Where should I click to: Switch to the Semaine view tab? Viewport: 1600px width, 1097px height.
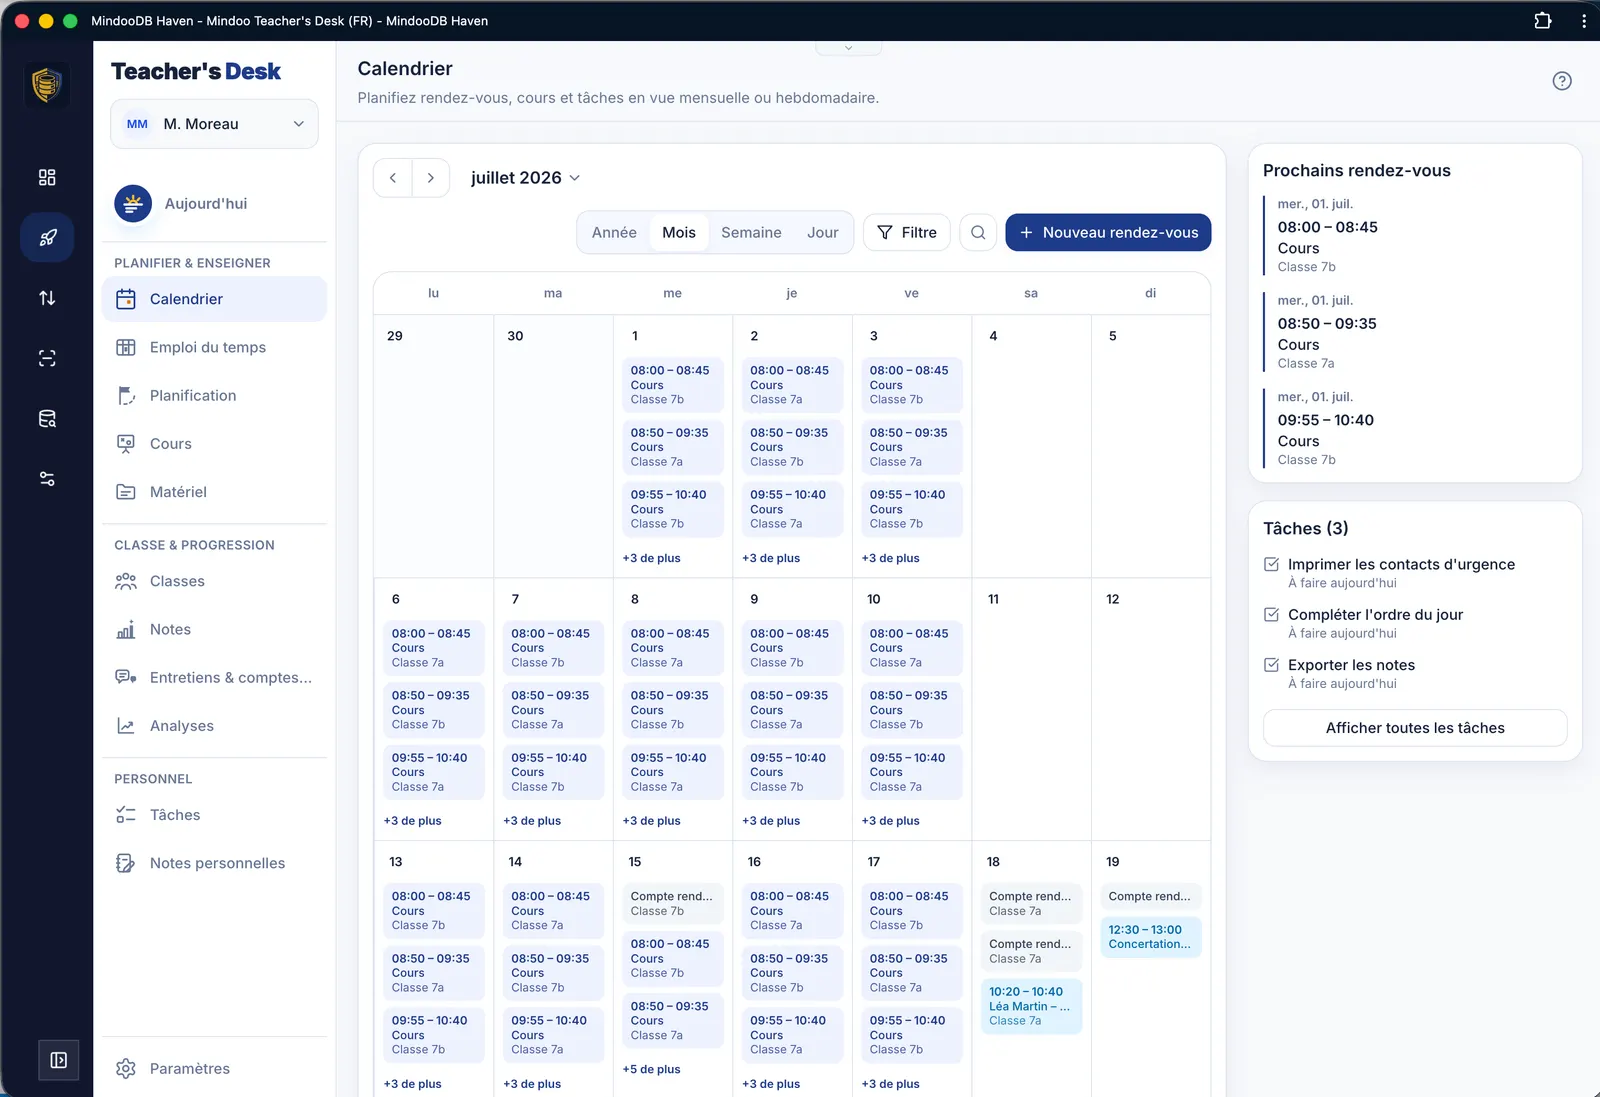(751, 232)
